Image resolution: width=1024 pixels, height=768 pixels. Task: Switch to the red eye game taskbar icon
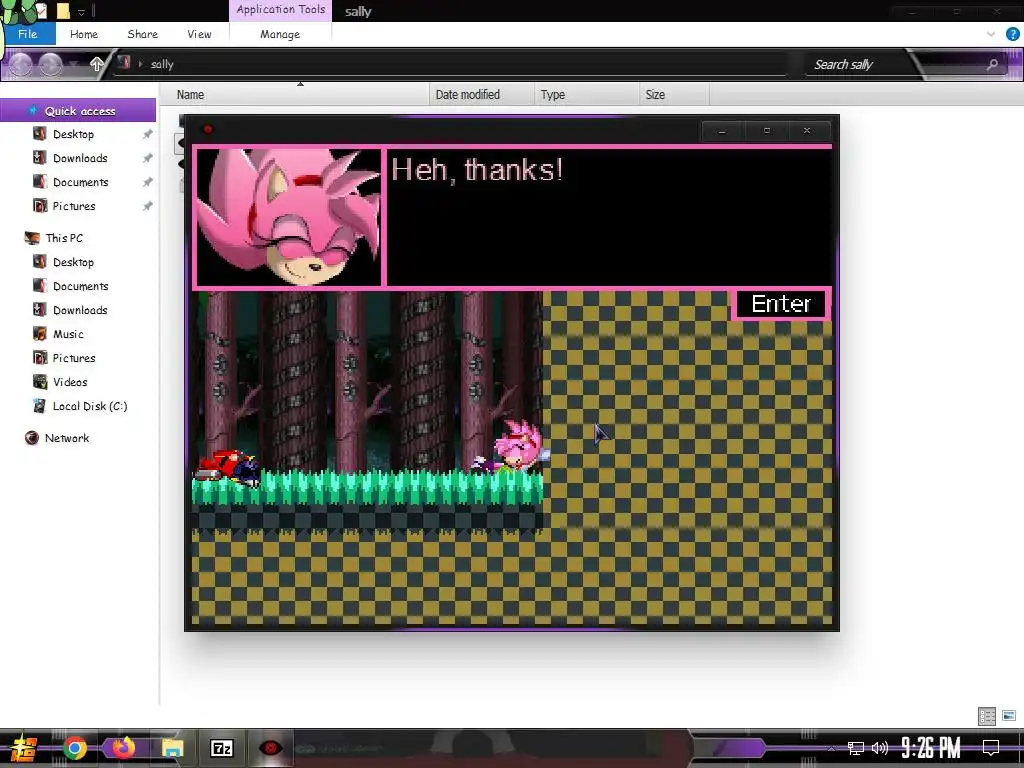[270, 748]
